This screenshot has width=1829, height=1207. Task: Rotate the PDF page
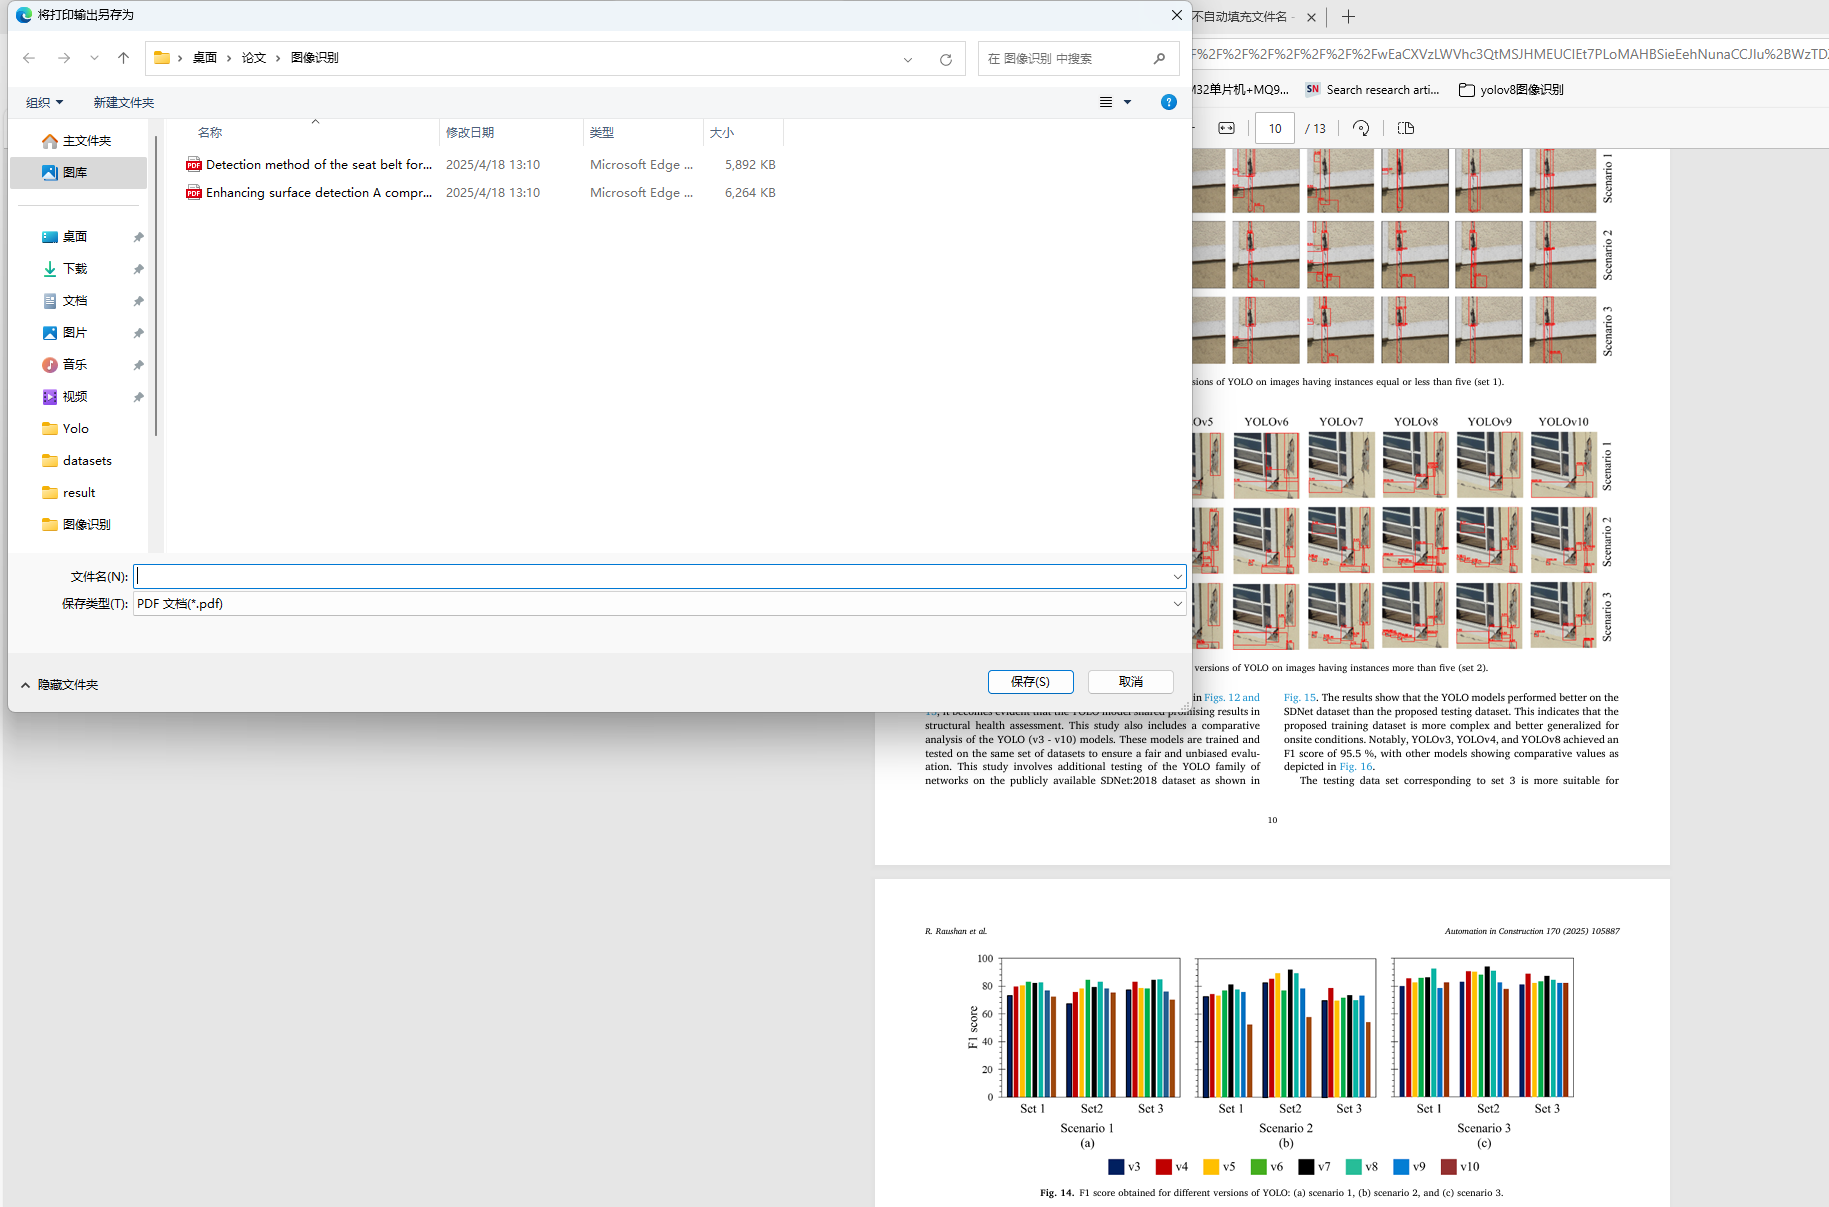[x=1361, y=128]
